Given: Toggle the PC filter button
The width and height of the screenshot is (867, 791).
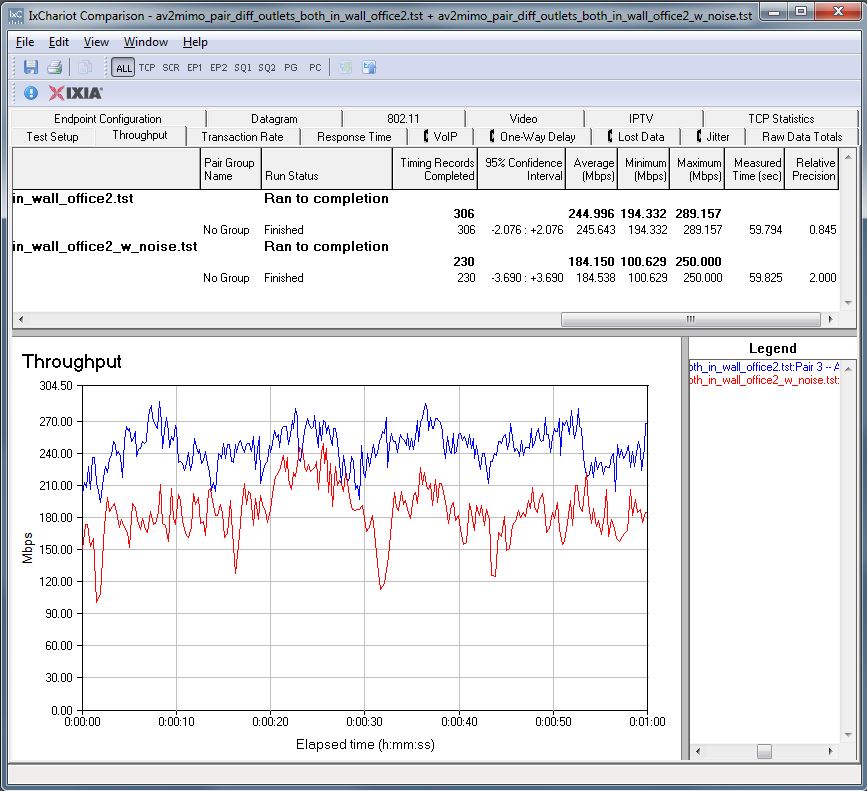Looking at the screenshot, I should (x=315, y=67).
